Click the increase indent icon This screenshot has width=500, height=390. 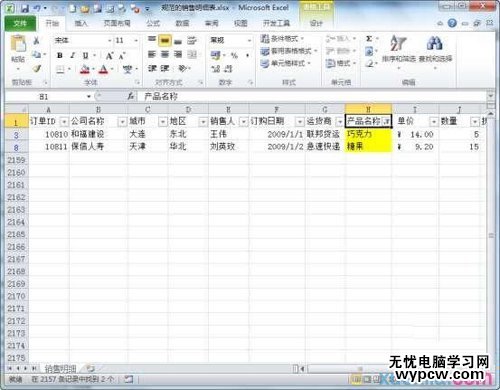[165, 69]
